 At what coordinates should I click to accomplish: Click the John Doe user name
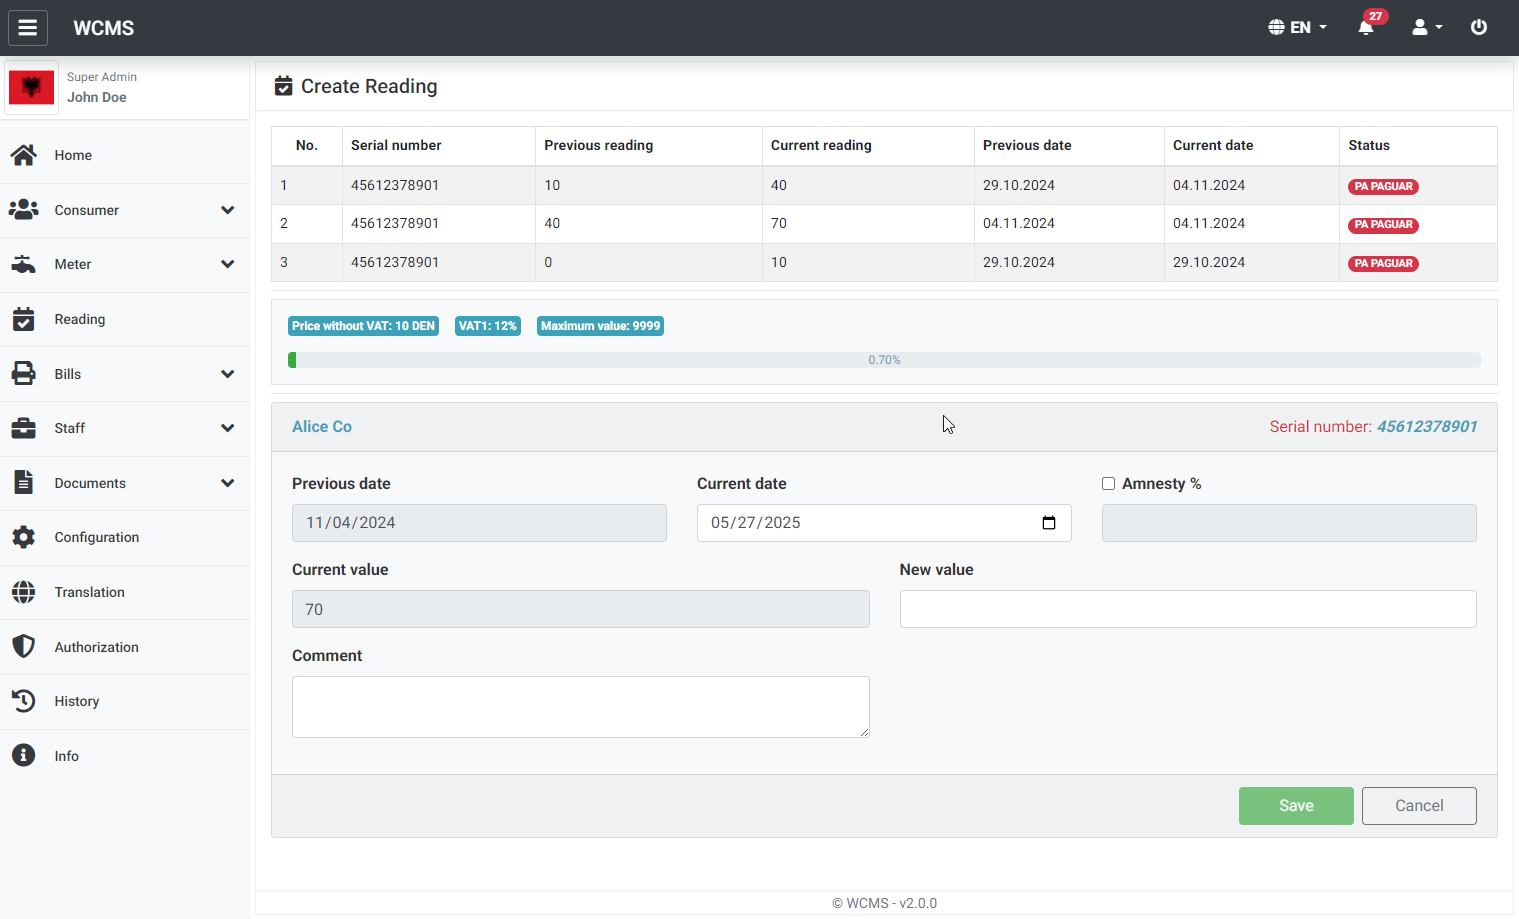(97, 97)
